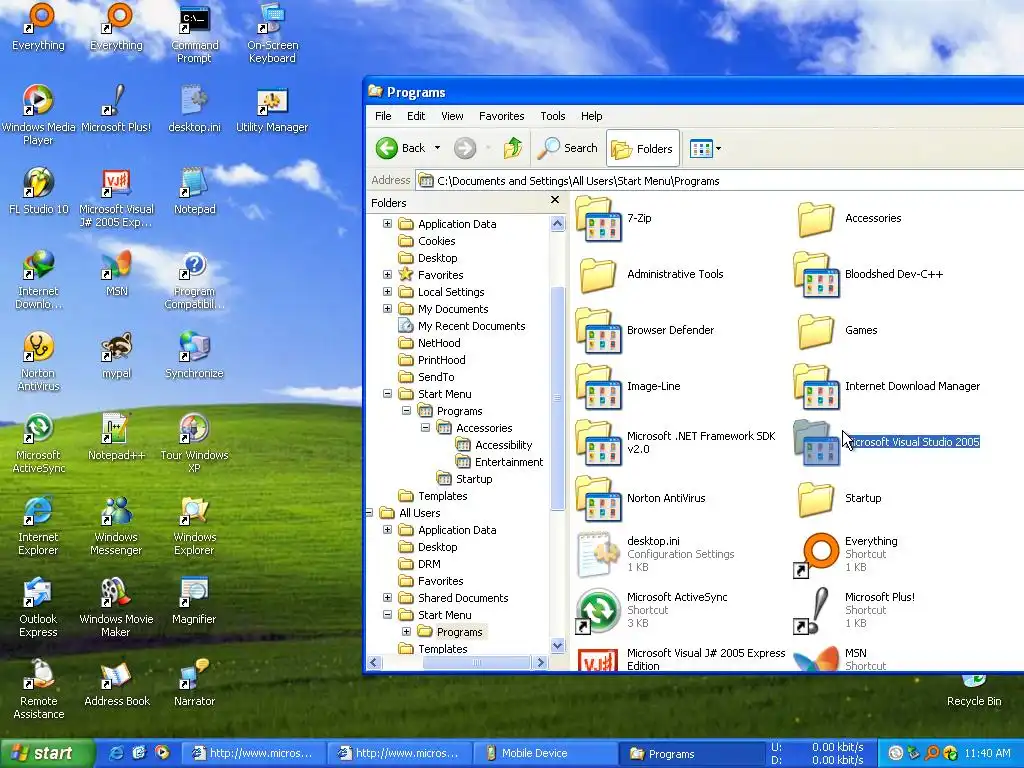Open Windows Media Player desktop icon
Viewport: 1024px width, 768px height.
[x=39, y=115]
